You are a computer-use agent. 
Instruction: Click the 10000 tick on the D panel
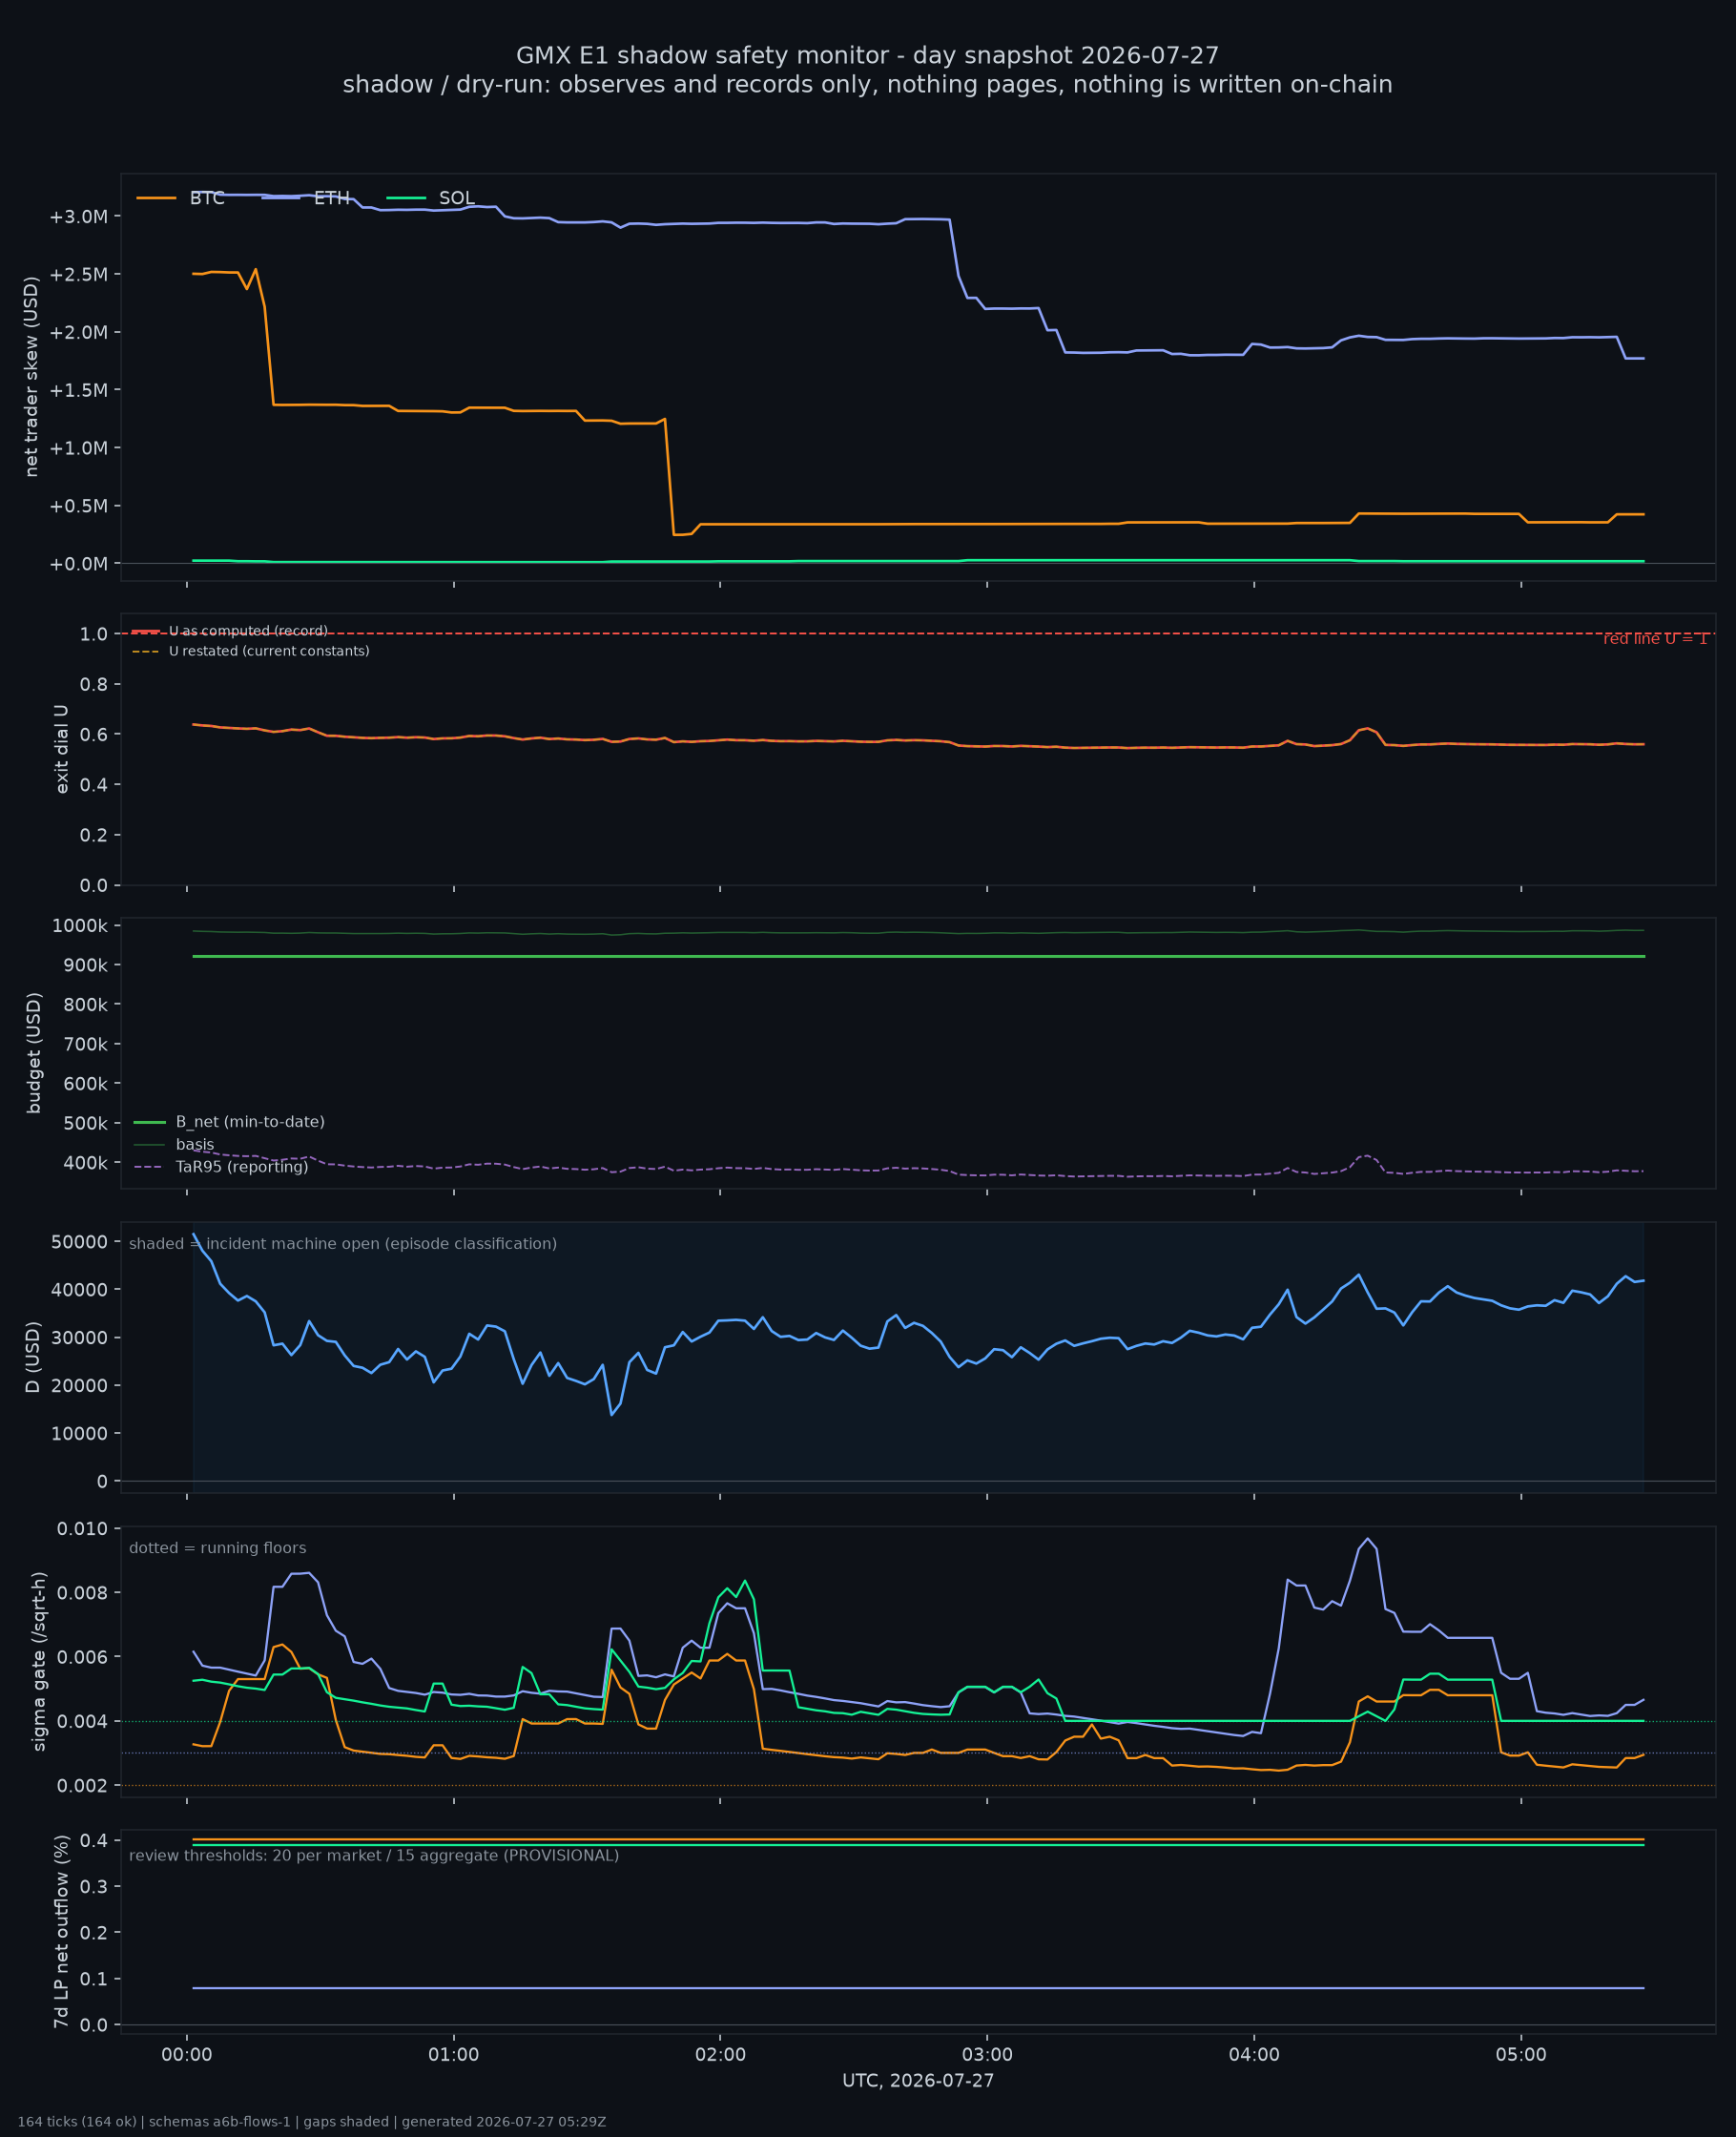tap(79, 1434)
